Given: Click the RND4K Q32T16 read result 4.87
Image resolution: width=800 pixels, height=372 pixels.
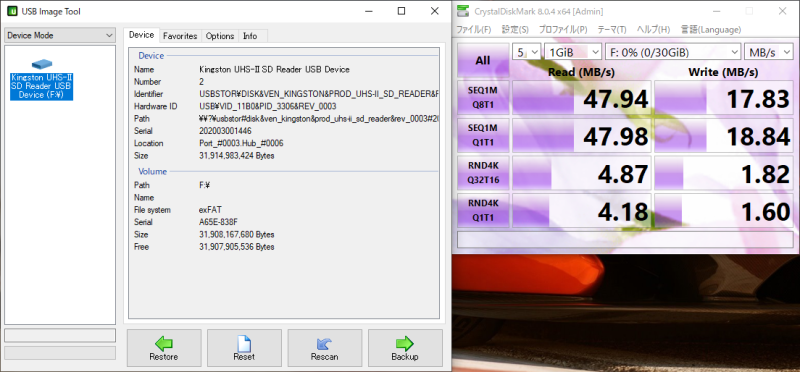Looking at the screenshot, I should (582, 173).
